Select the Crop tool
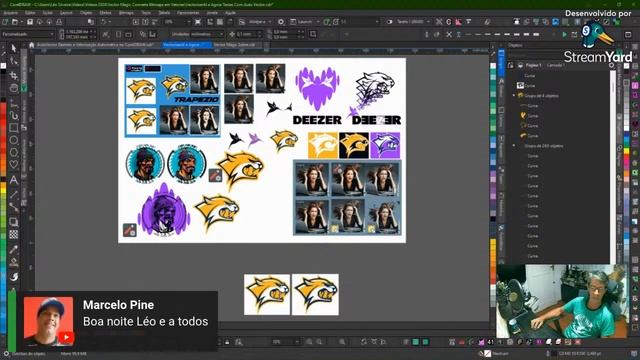 pyautogui.click(x=13, y=75)
